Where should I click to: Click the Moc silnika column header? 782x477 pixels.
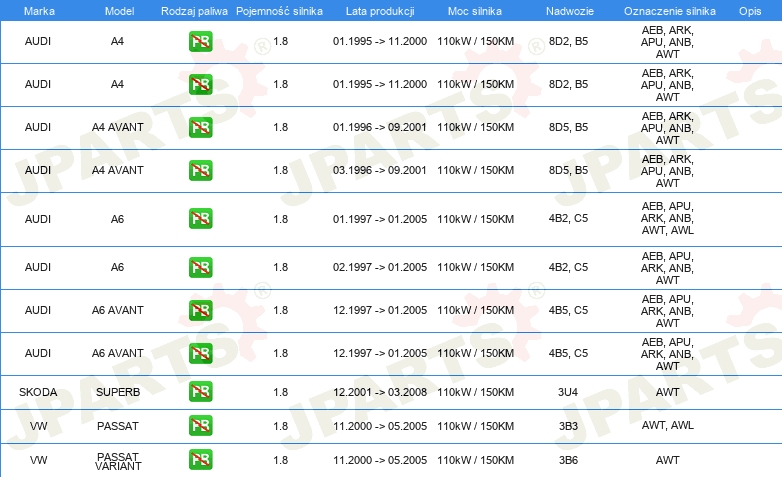[x=475, y=11]
